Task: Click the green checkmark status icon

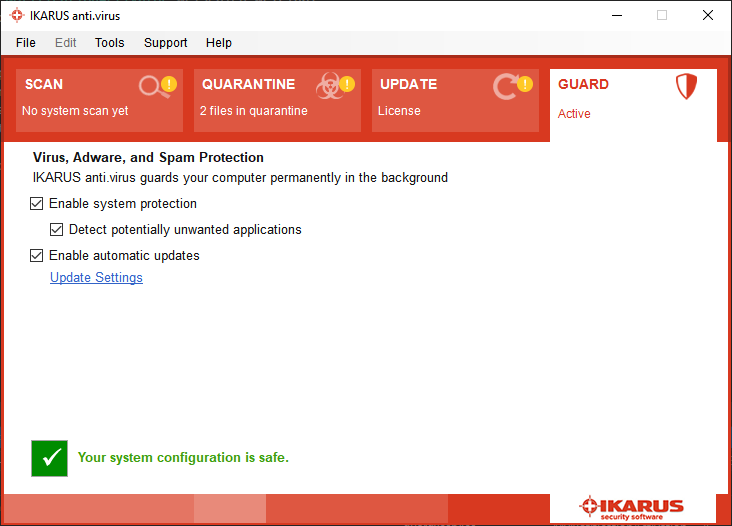Action: coord(49,458)
